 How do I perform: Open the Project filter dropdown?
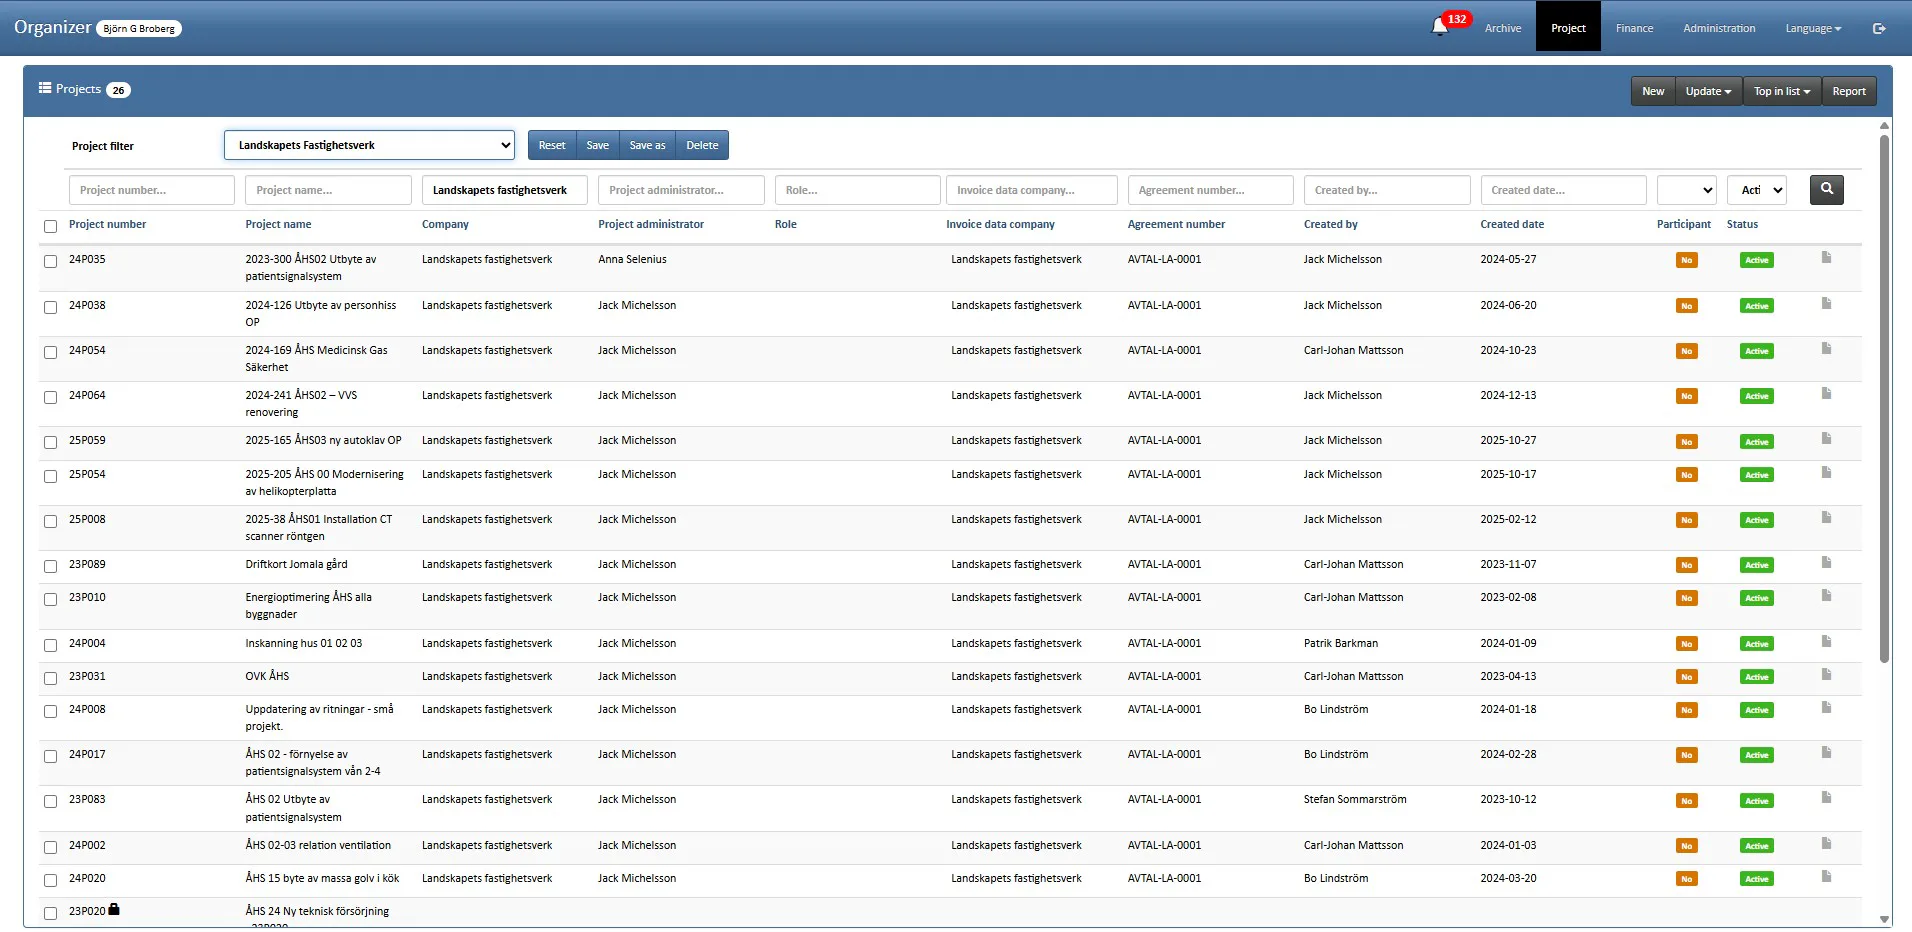point(369,145)
